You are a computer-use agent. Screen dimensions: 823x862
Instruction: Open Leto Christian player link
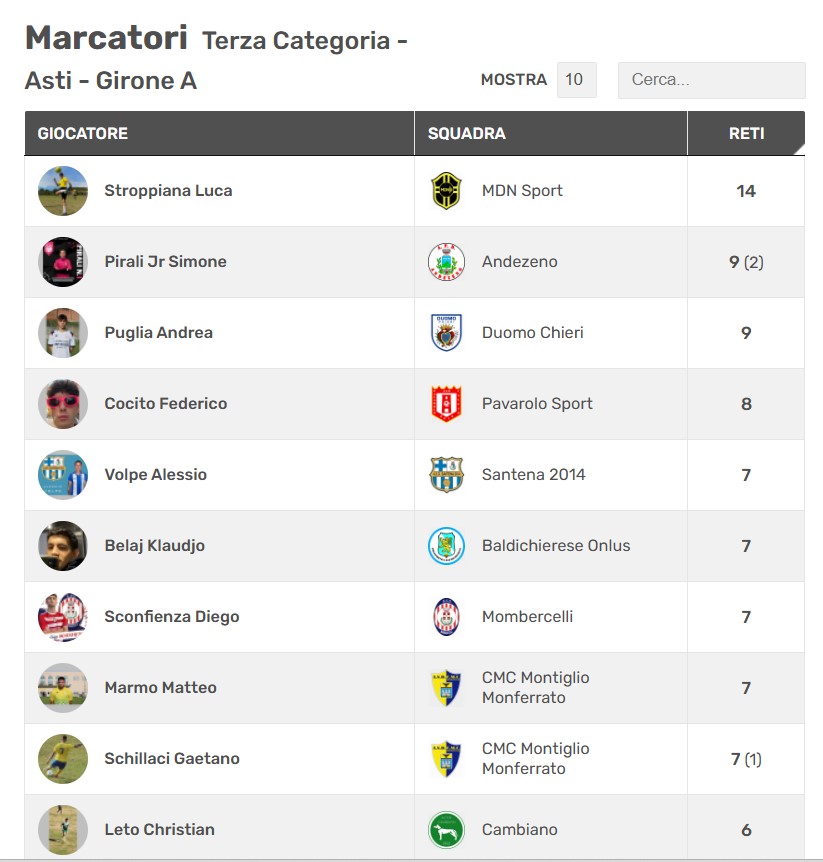(x=159, y=830)
